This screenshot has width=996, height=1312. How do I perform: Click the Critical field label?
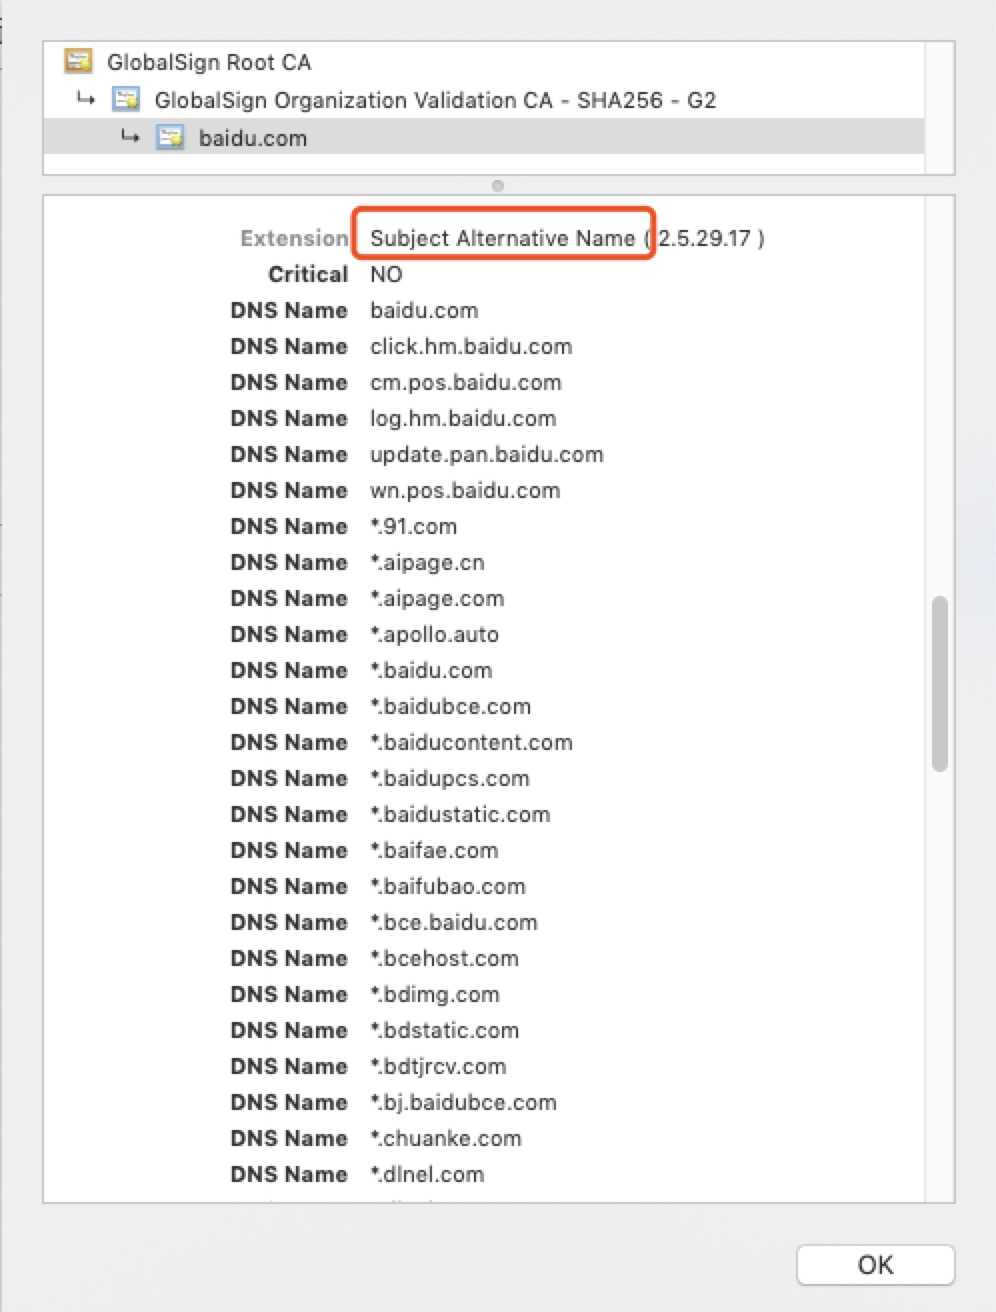[308, 274]
